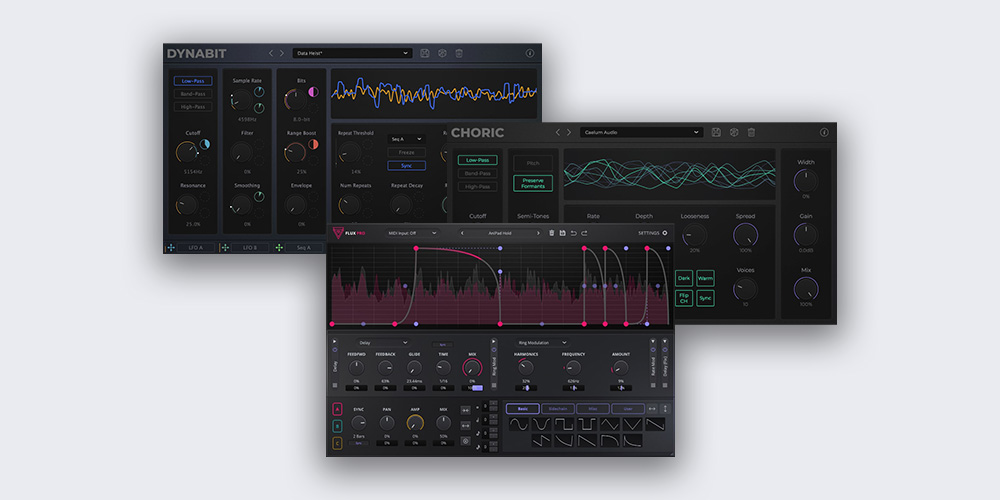The height and width of the screenshot is (500, 1000).
Task: Open Settings in Flux Pro
Action: click(653, 233)
